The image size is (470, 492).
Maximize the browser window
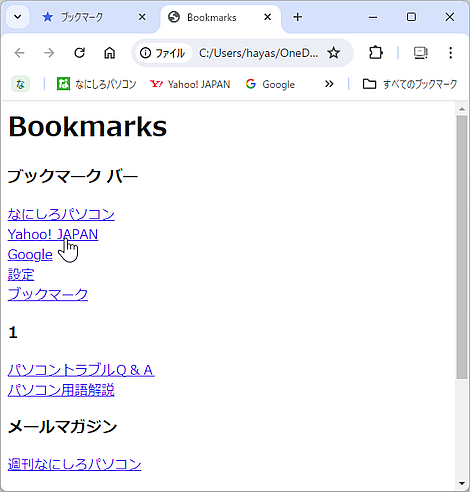pyautogui.click(x=411, y=17)
